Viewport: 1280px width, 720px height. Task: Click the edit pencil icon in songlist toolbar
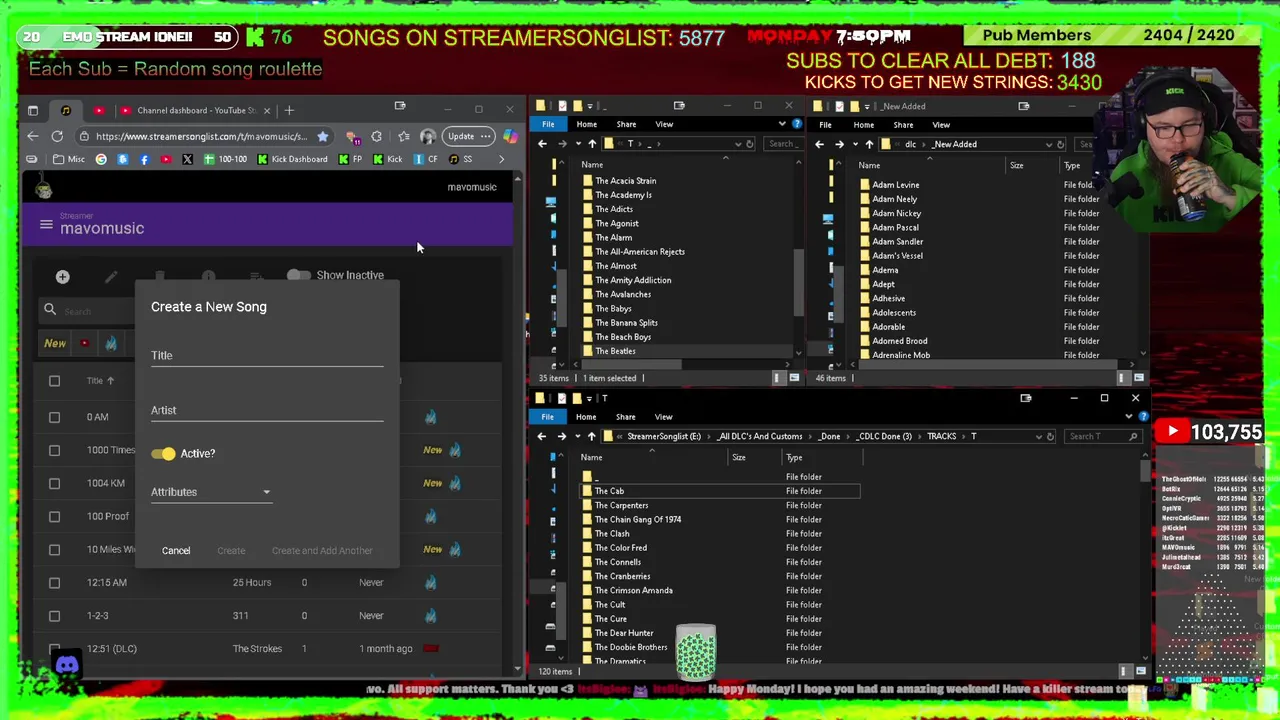click(111, 276)
